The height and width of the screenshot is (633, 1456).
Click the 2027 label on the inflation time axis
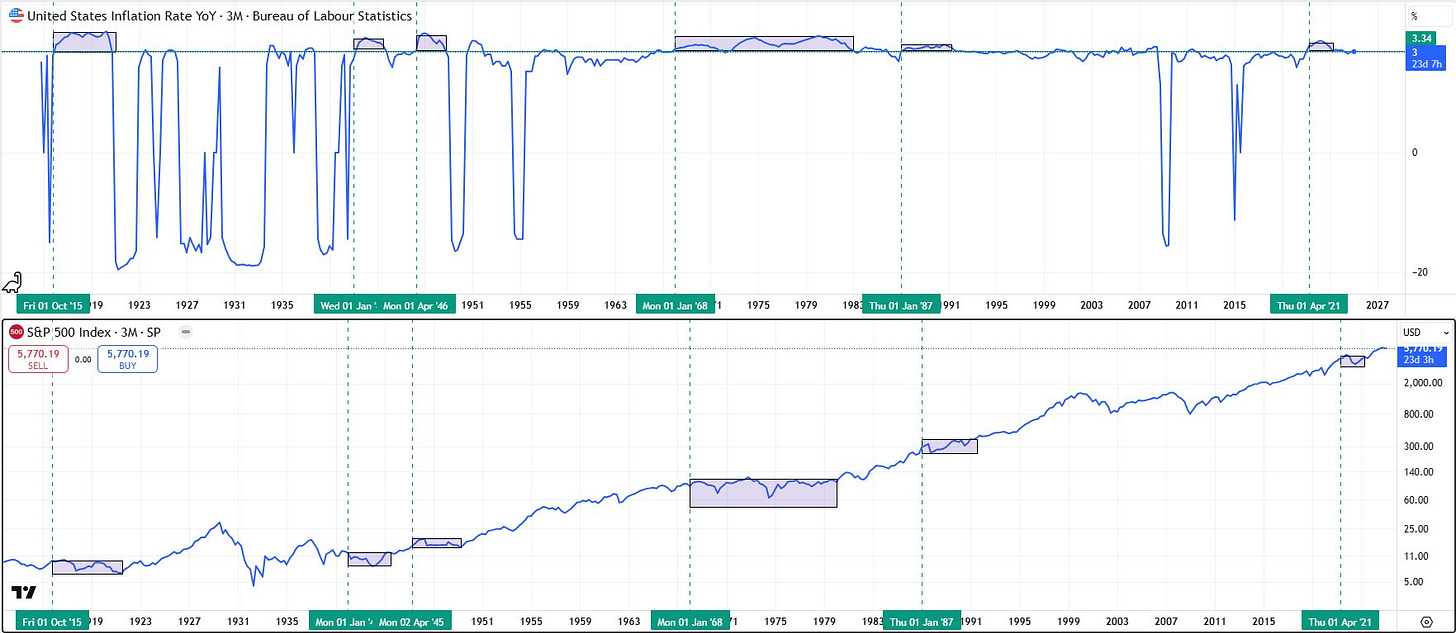tap(1377, 304)
